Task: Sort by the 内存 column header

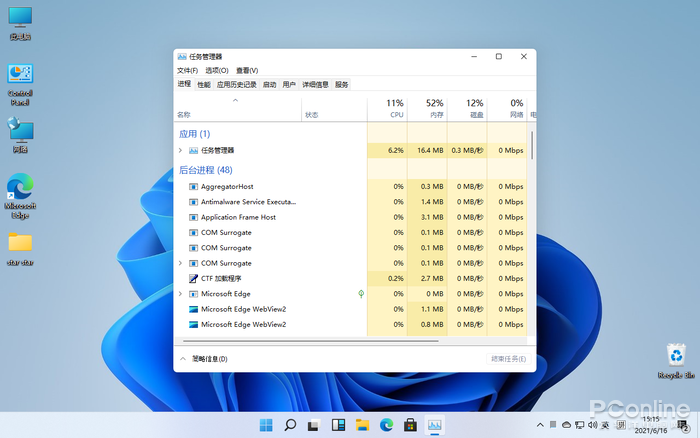Action: click(x=435, y=108)
